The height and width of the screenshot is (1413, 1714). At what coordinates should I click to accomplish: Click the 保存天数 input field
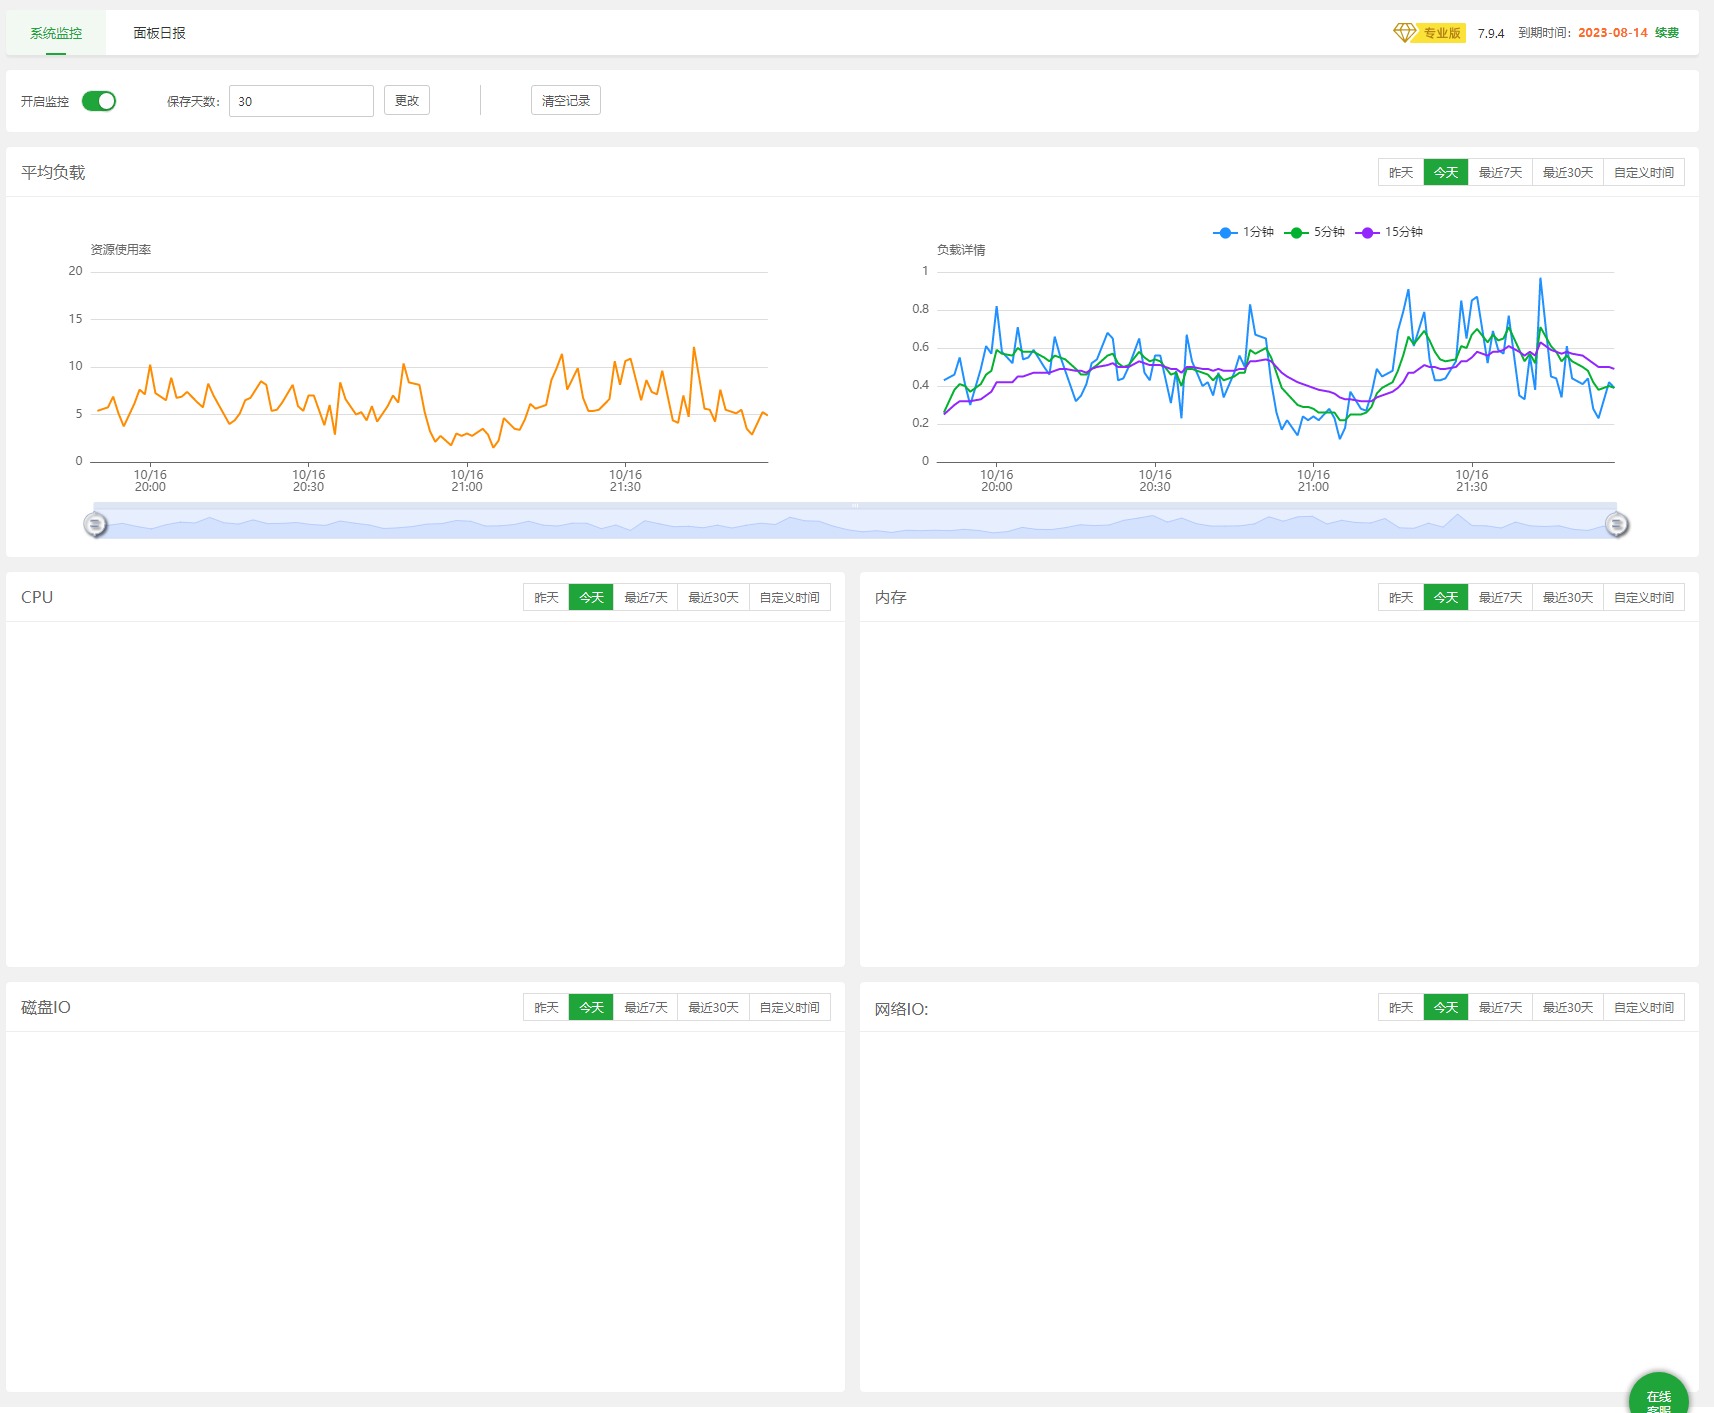301,101
